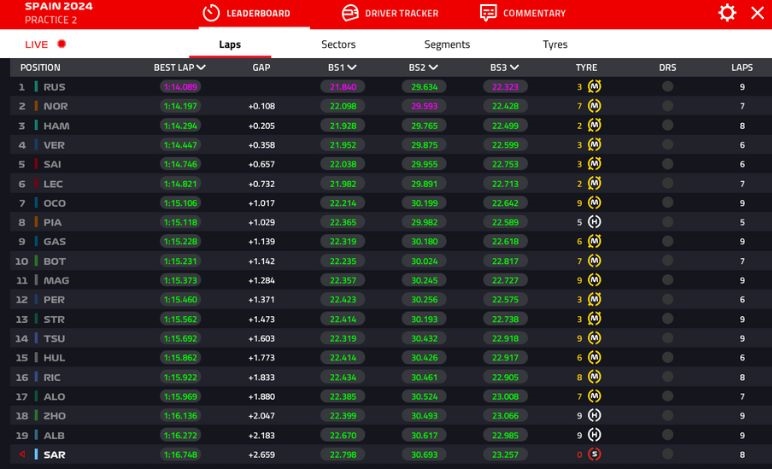Open the Leaderboard stopwatch icon
This screenshot has height=469, width=772.
pos(210,13)
